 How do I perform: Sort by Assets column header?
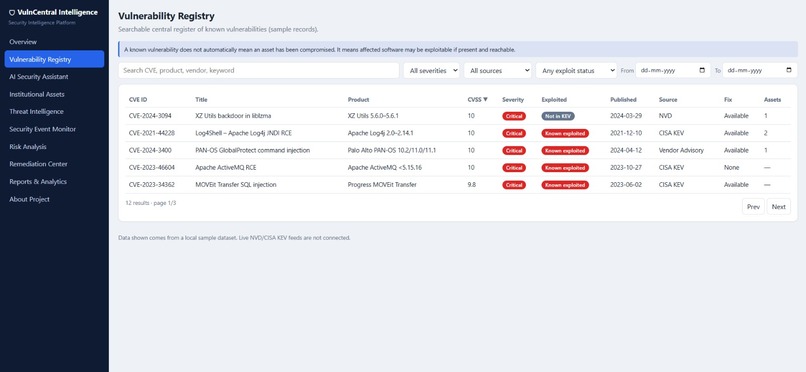pyautogui.click(x=772, y=100)
